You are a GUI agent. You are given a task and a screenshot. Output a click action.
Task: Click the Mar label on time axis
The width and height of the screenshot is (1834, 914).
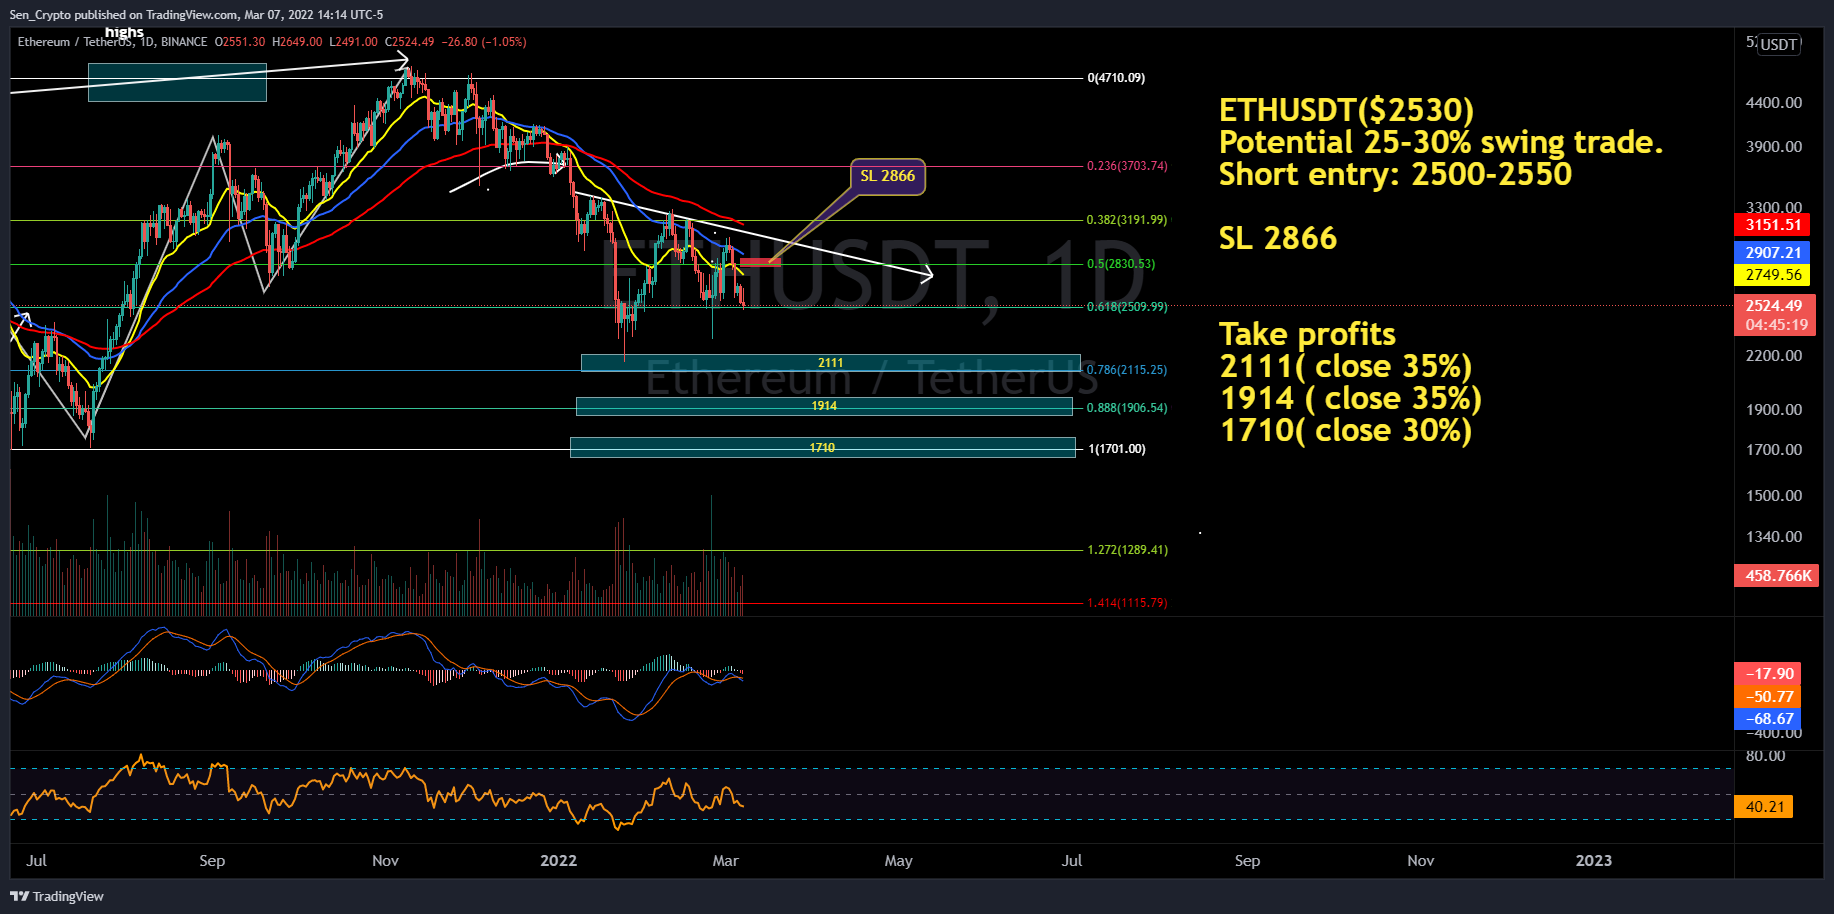[x=725, y=861]
